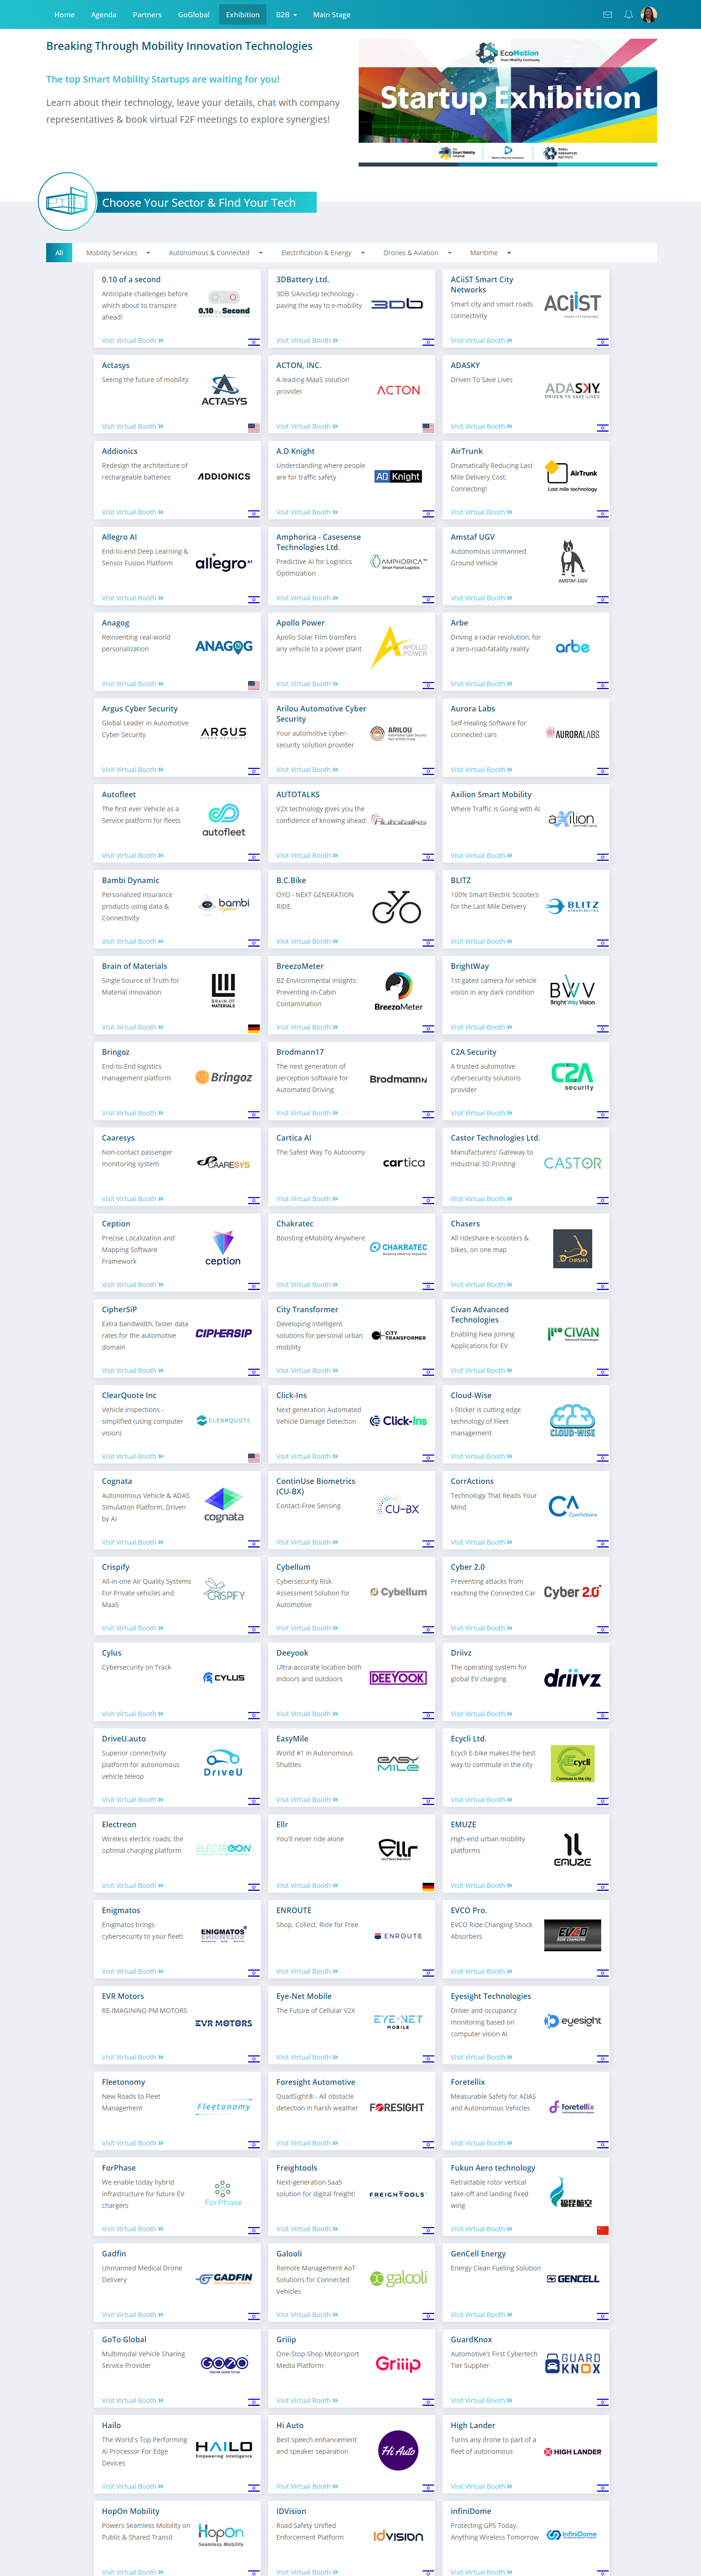
Task: Open the Amstaf UGV company title
Action: tap(472, 537)
